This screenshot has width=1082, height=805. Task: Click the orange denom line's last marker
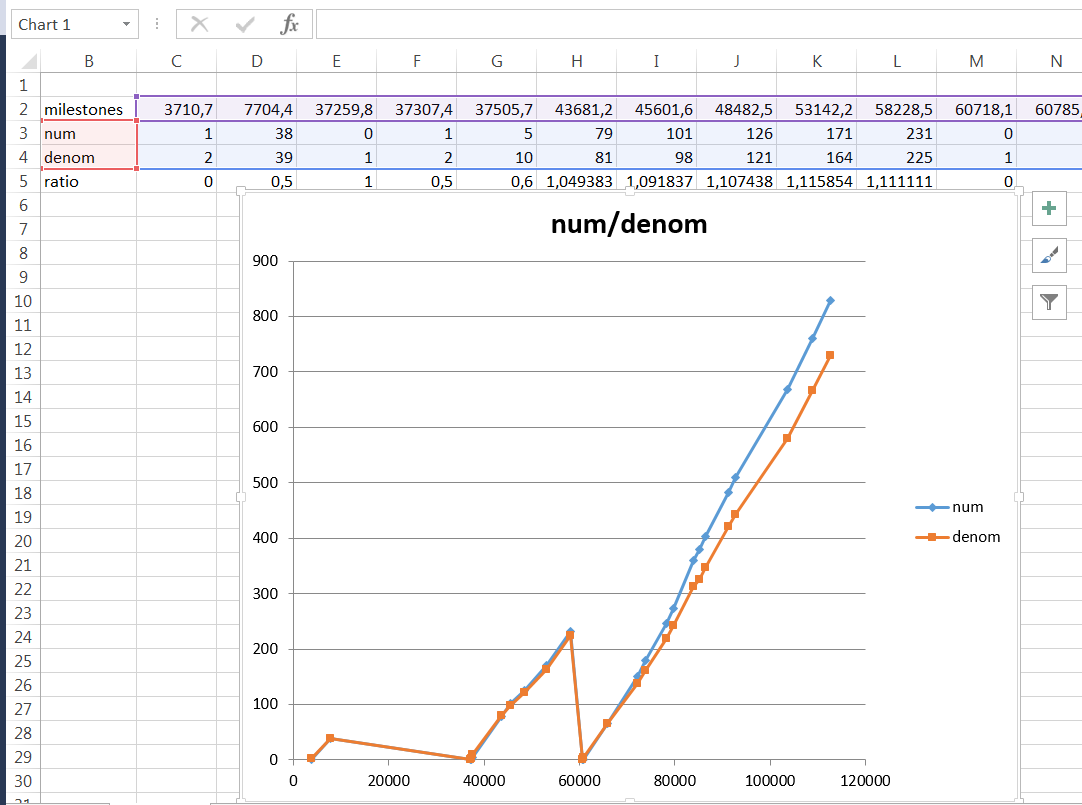point(830,355)
